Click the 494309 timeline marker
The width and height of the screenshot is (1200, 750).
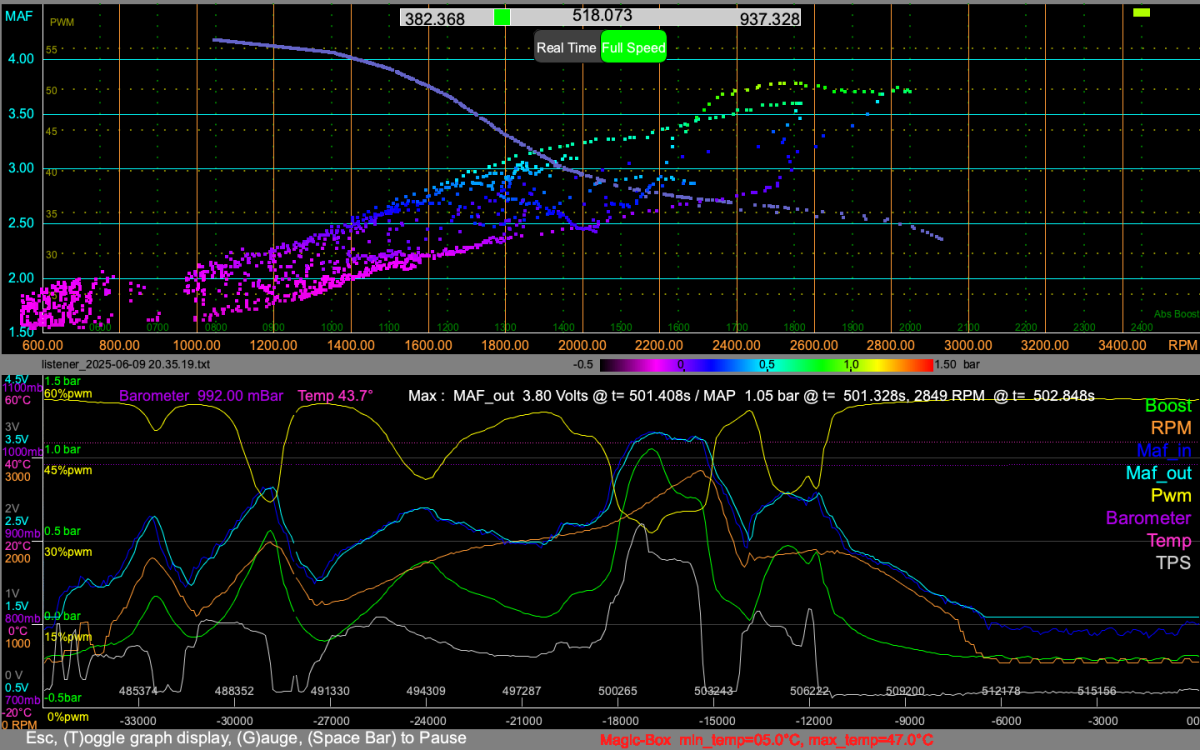pos(427,691)
